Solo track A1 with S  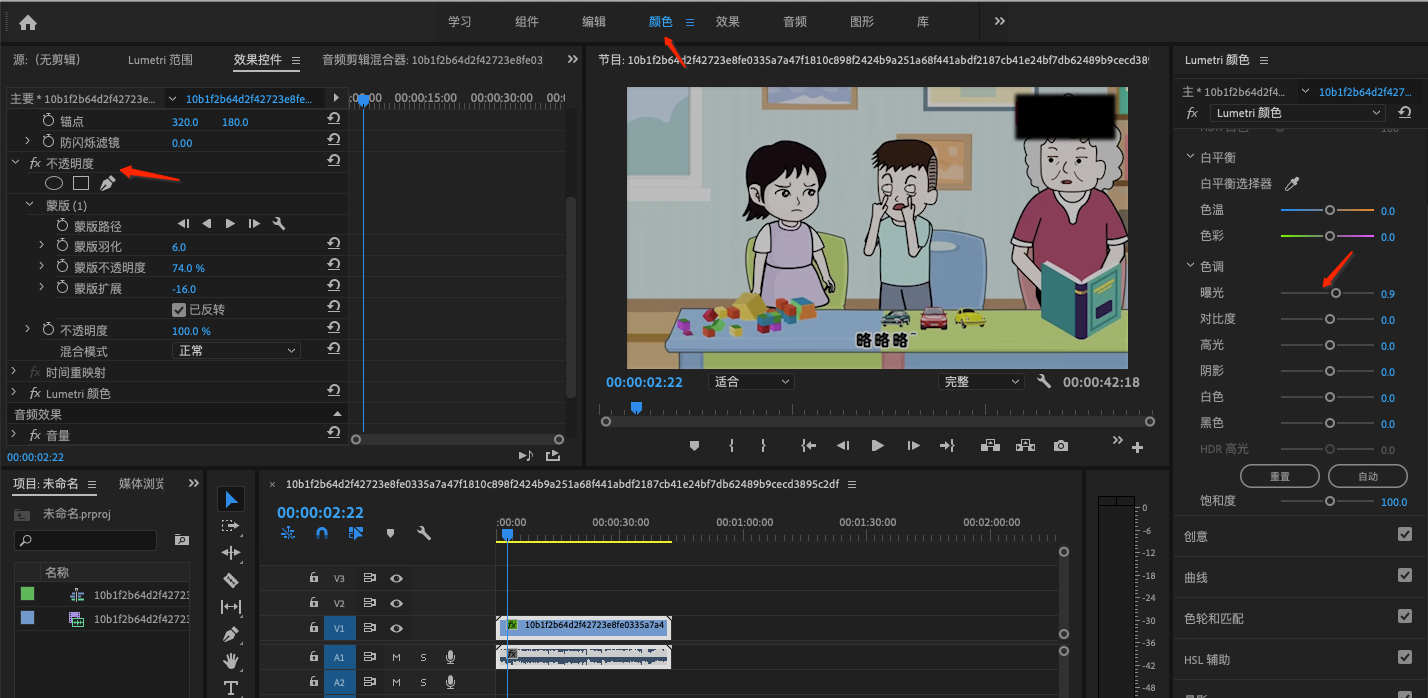coord(423,657)
